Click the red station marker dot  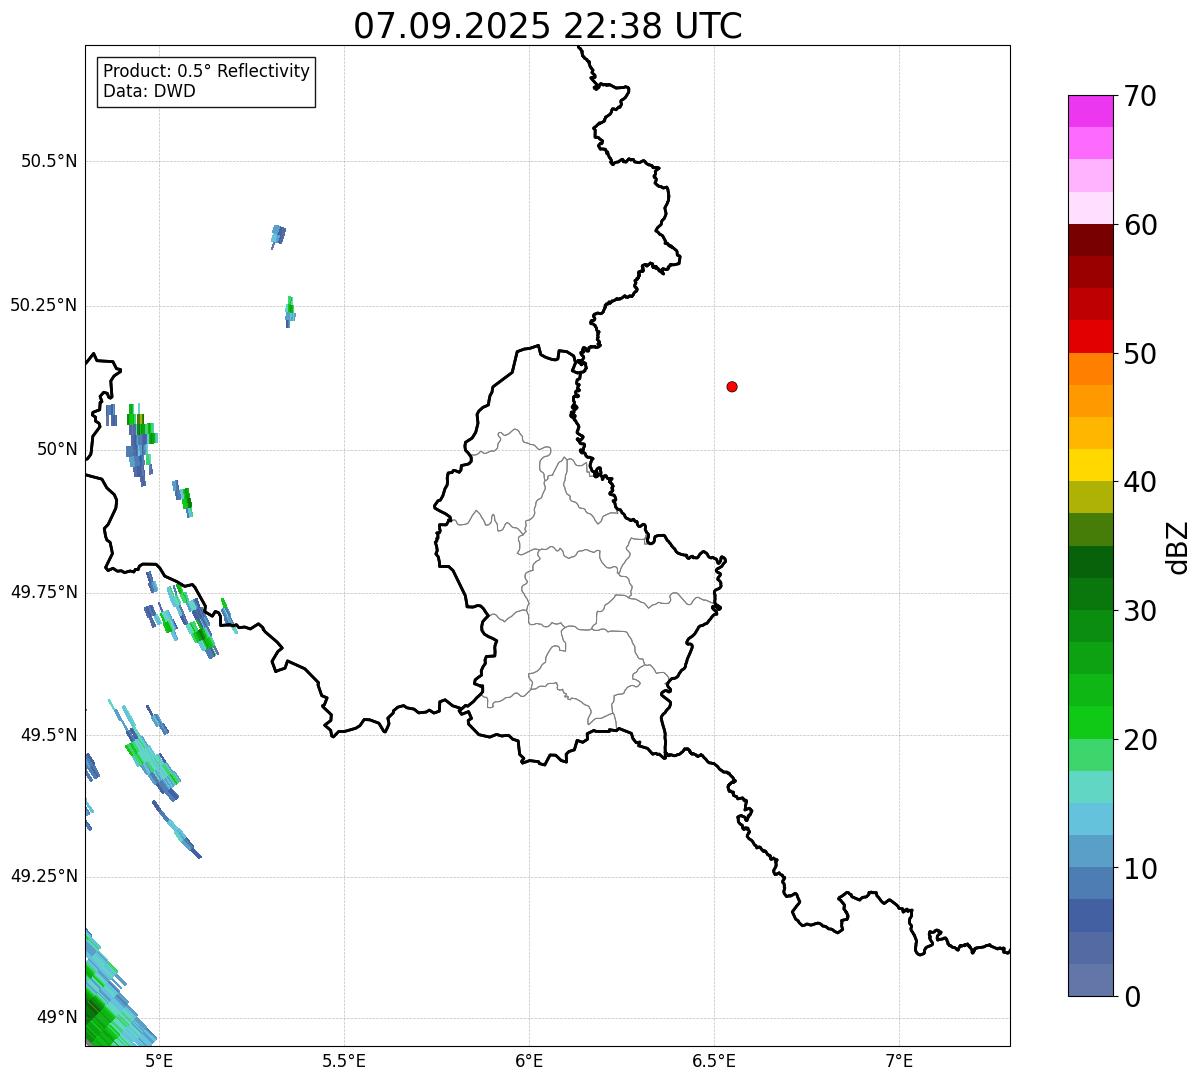pyautogui.click(x=732, y=386)
